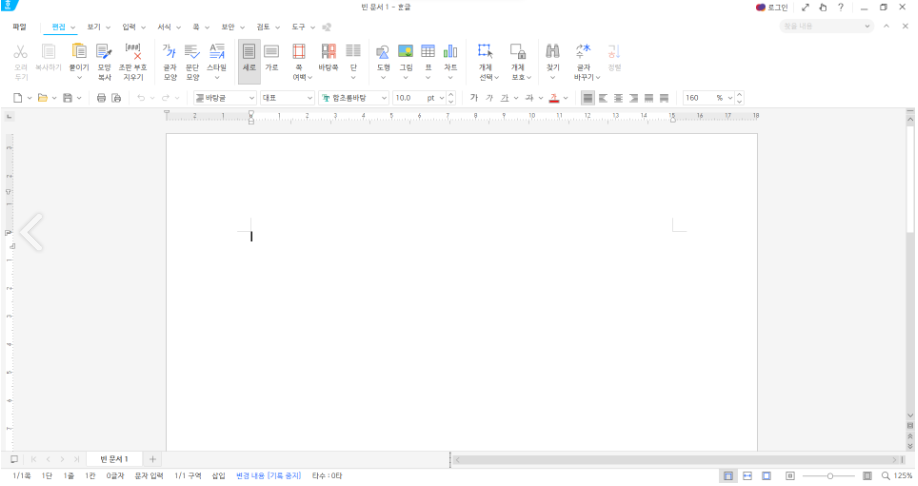Add a new document tab with plus
The height and width of the screenshot is (486, 918).
point(152,459)
